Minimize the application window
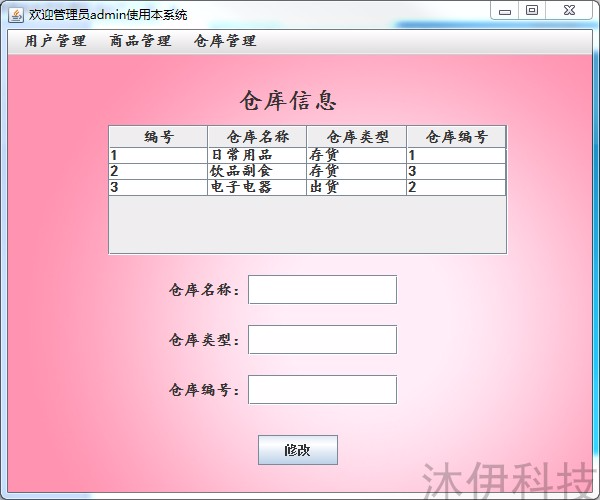Viewport: 600px width, 500px height. click(x=505, y=11)
